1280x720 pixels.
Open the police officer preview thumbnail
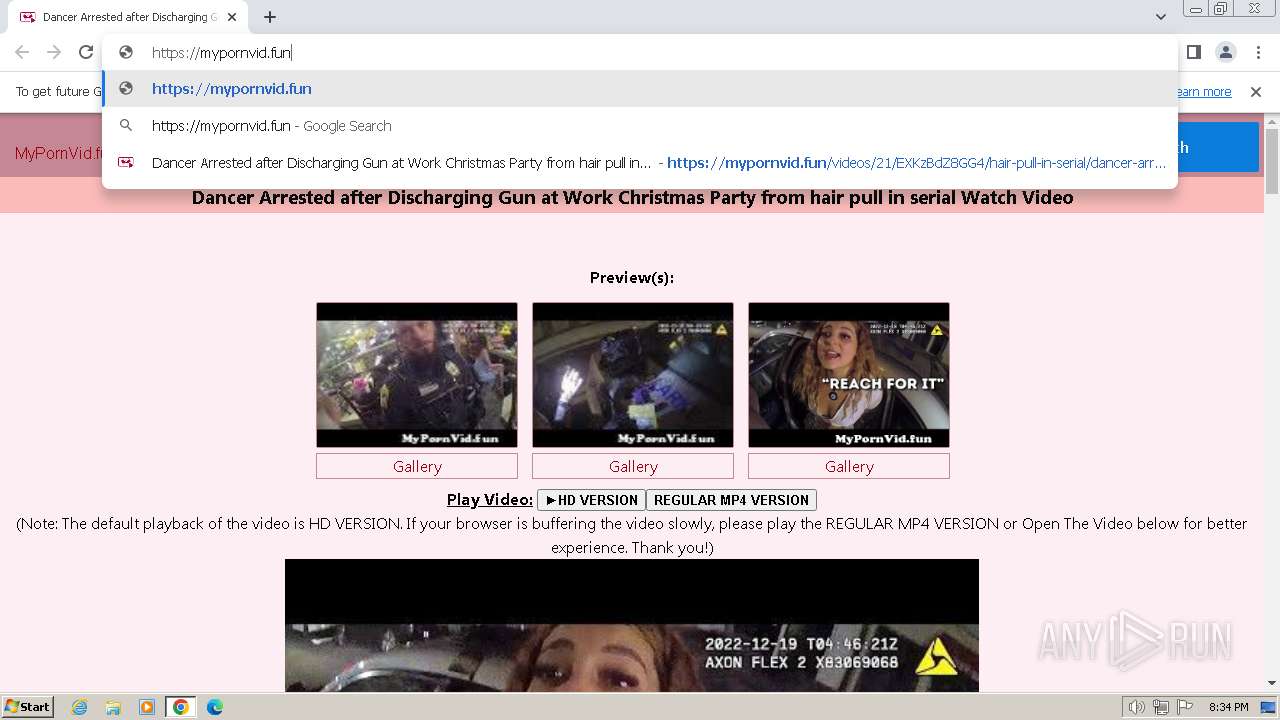coord(417,375)
